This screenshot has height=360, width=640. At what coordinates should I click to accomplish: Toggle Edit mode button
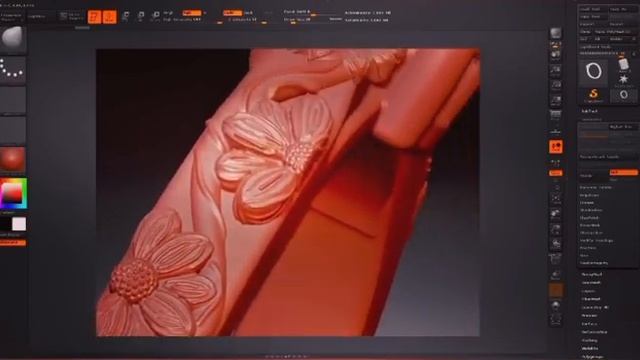(x=94, y=17)
